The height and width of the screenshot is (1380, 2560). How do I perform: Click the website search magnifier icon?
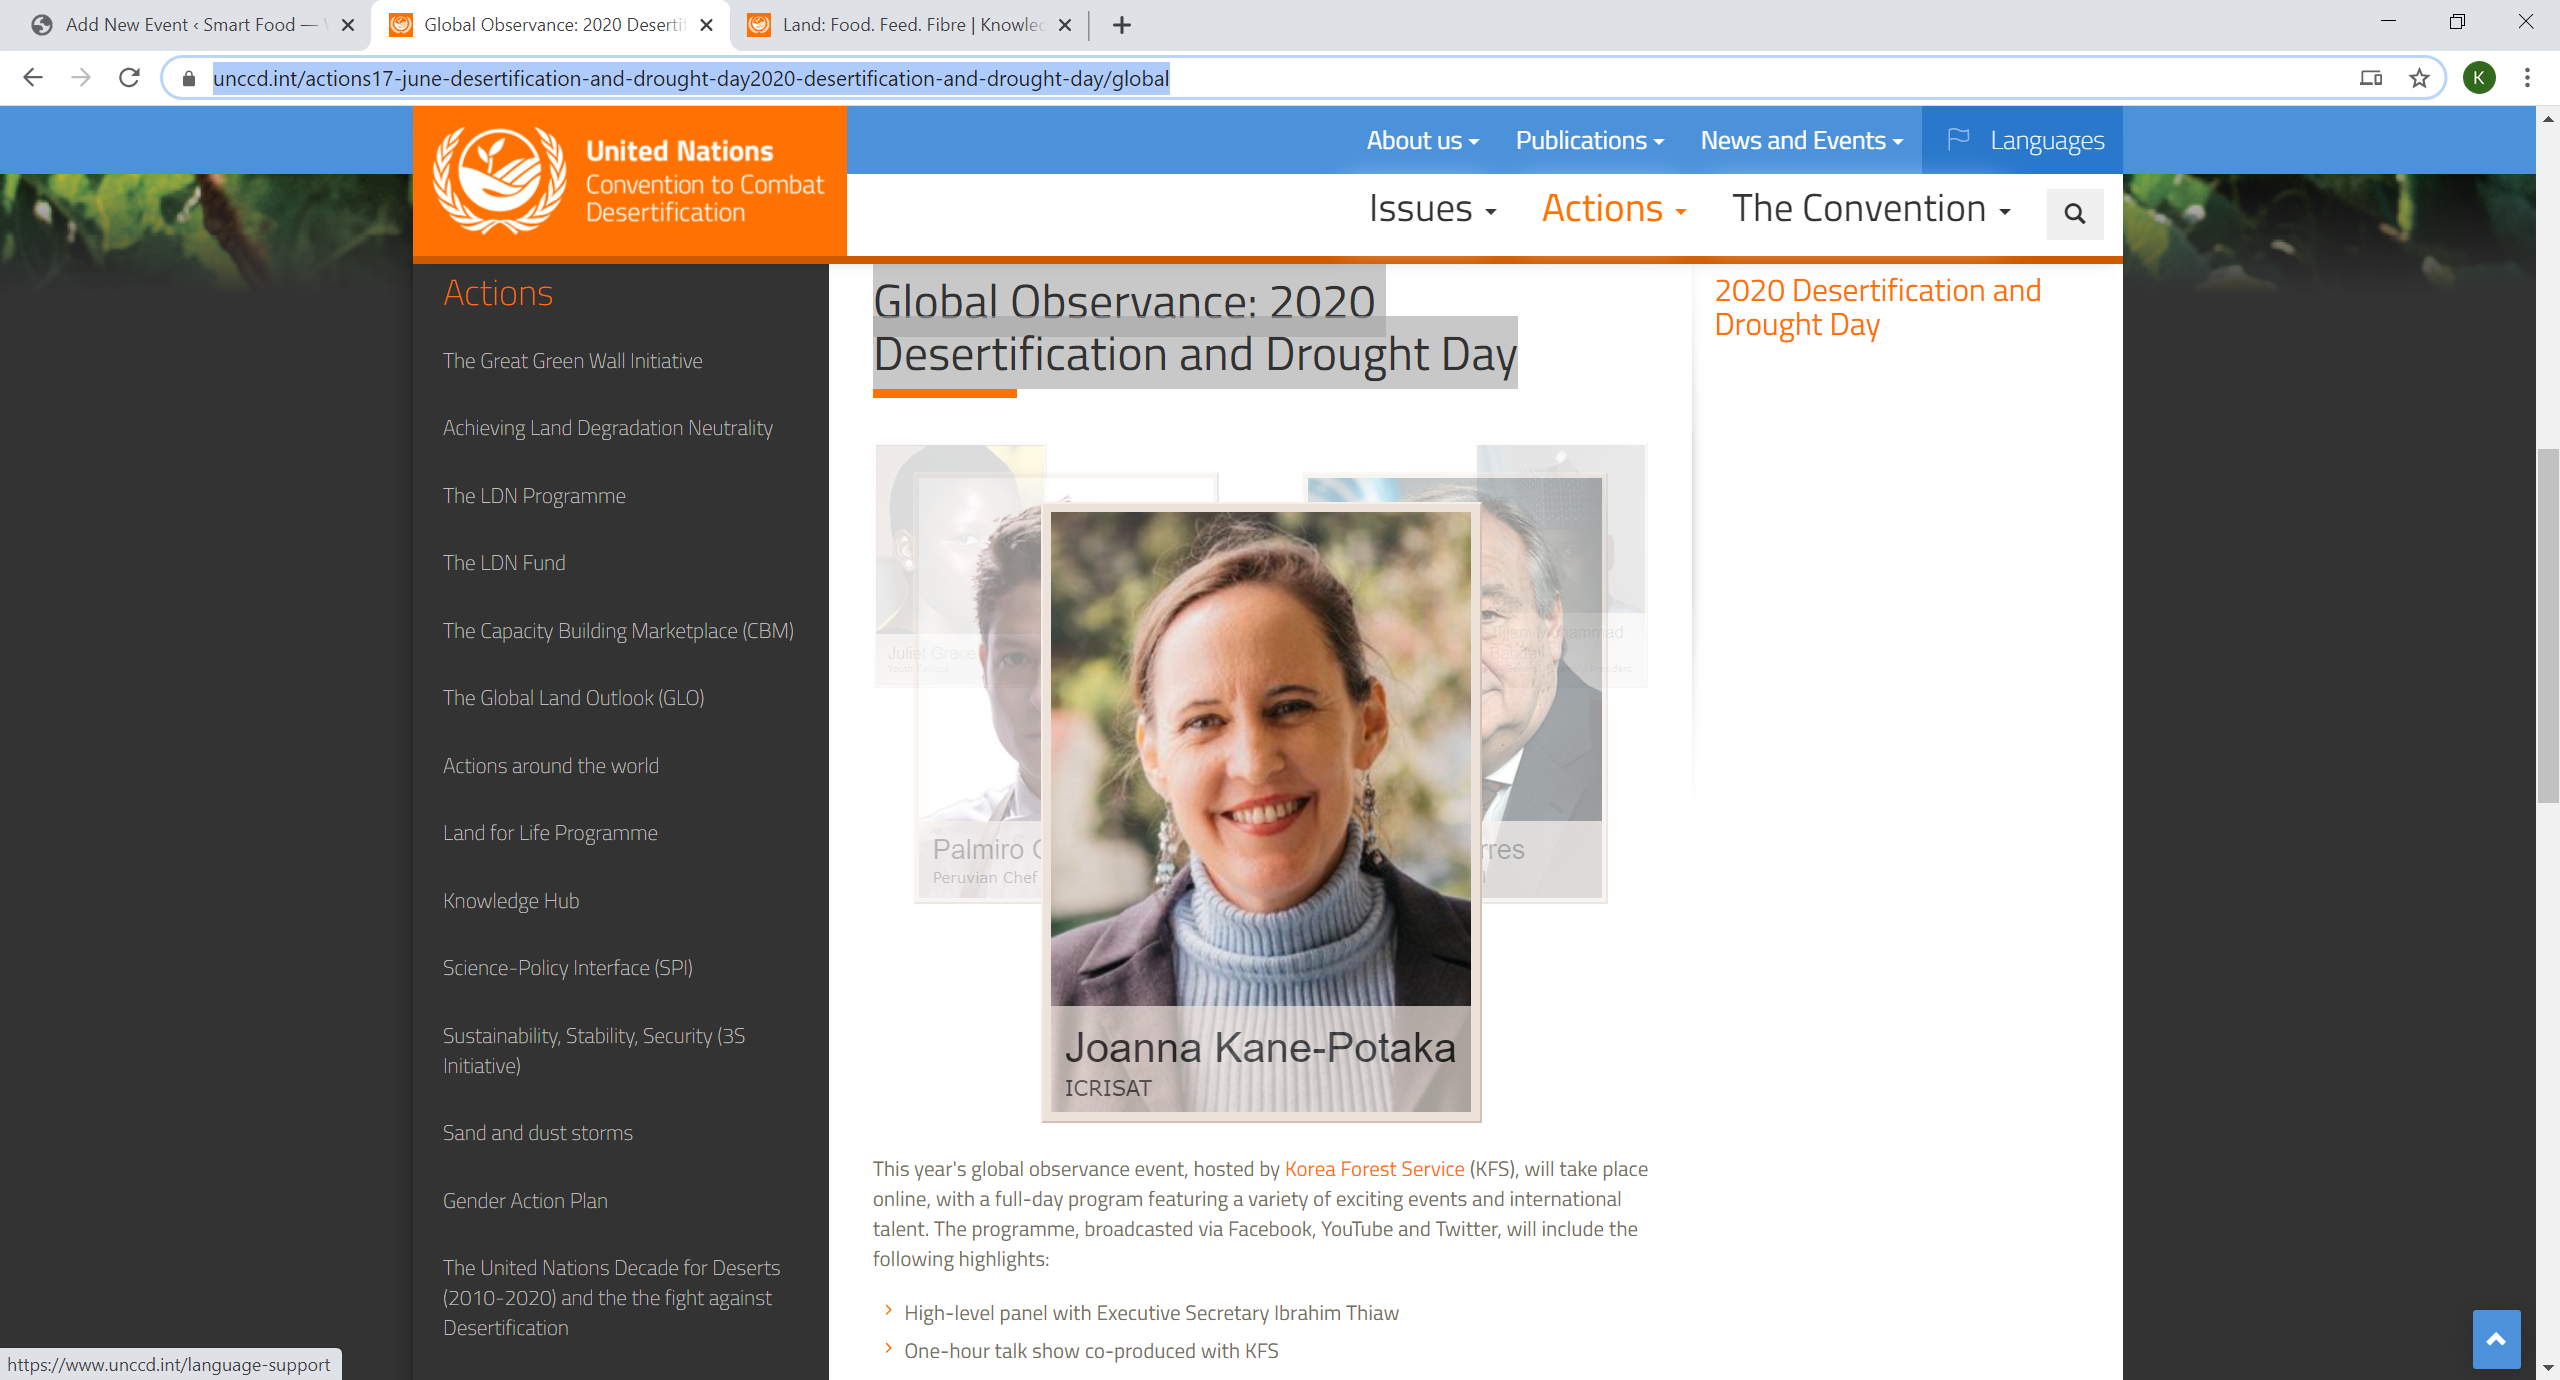click(x=2074, y=213)
